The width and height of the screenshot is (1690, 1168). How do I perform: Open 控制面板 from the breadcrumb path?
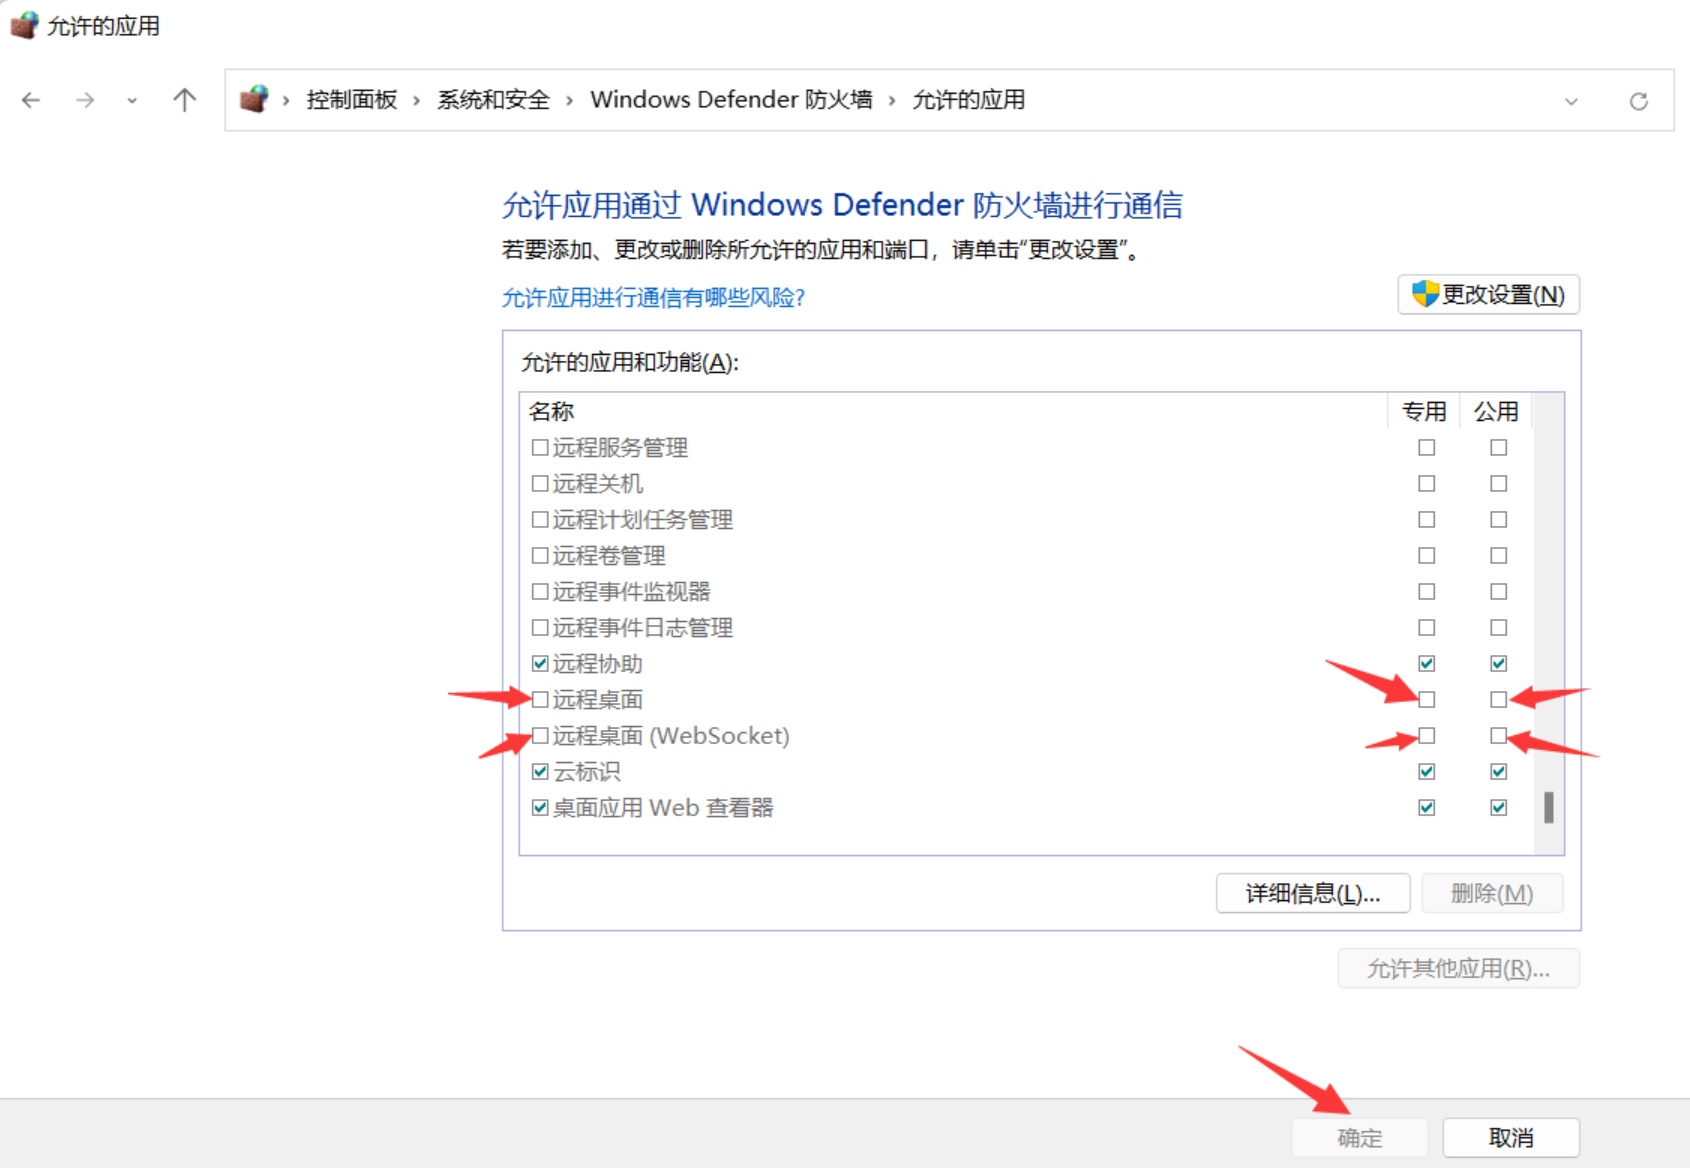(x=351, y=99)
